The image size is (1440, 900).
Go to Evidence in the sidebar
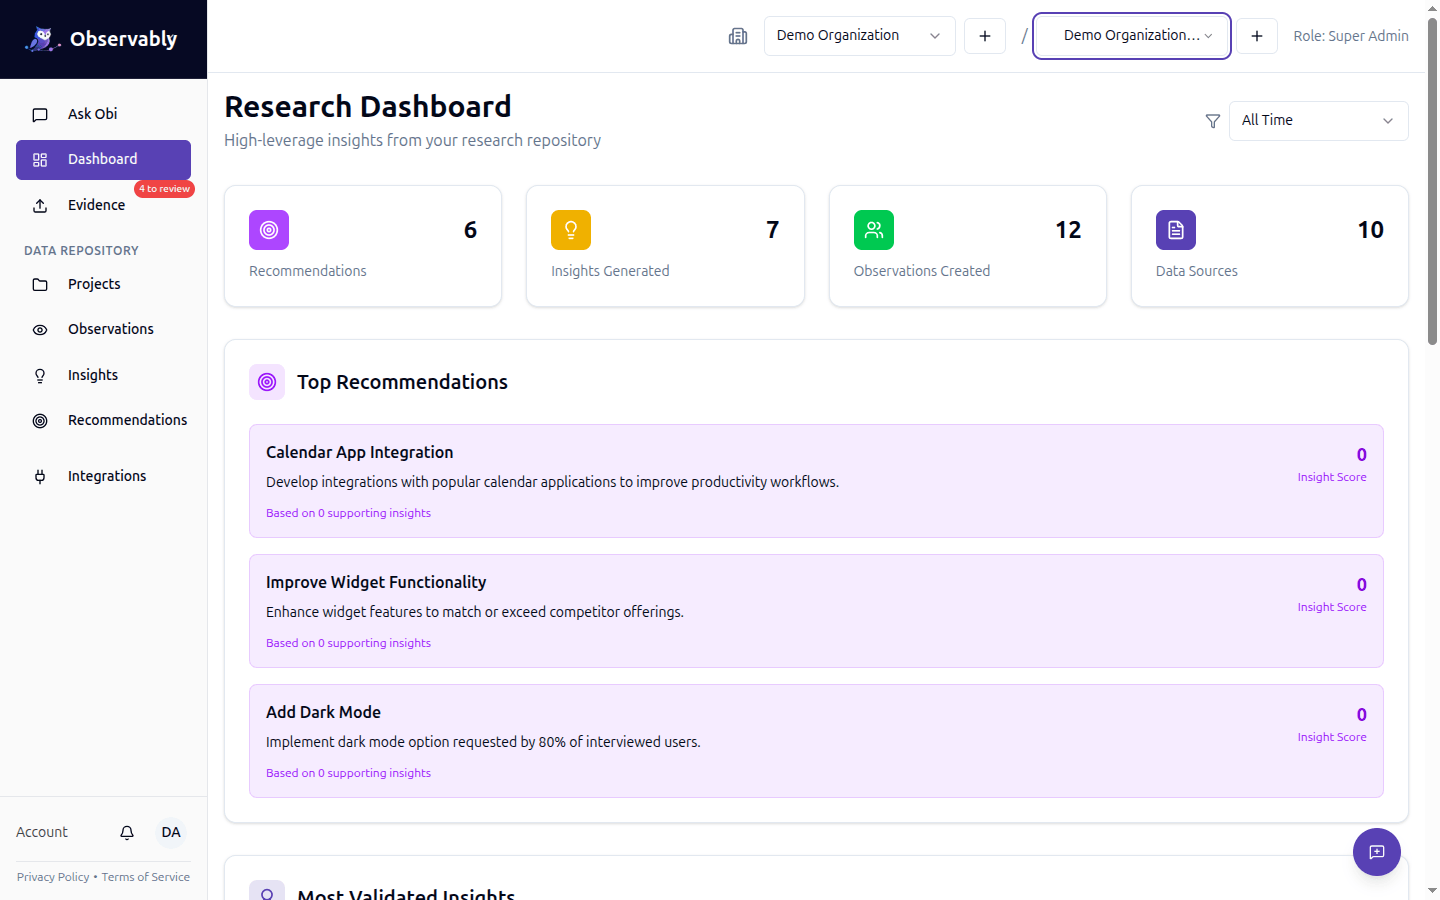tap(96, 205)
